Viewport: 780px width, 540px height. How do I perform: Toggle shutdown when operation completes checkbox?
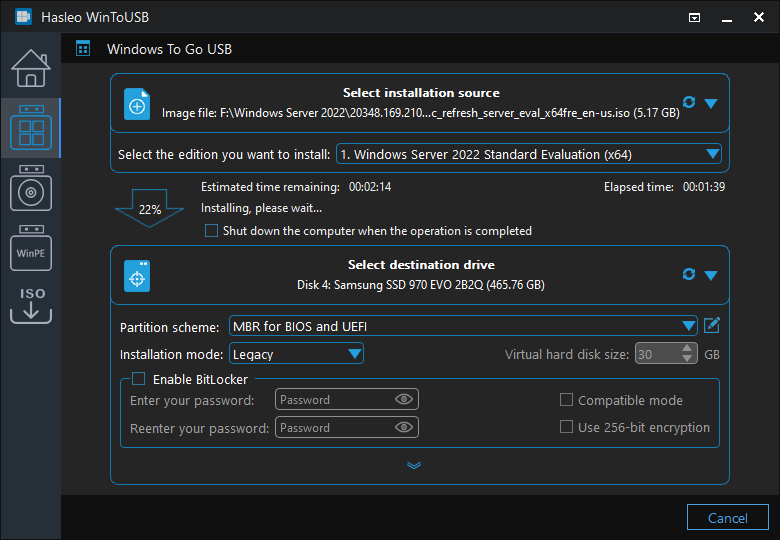[x=211, y=231]
